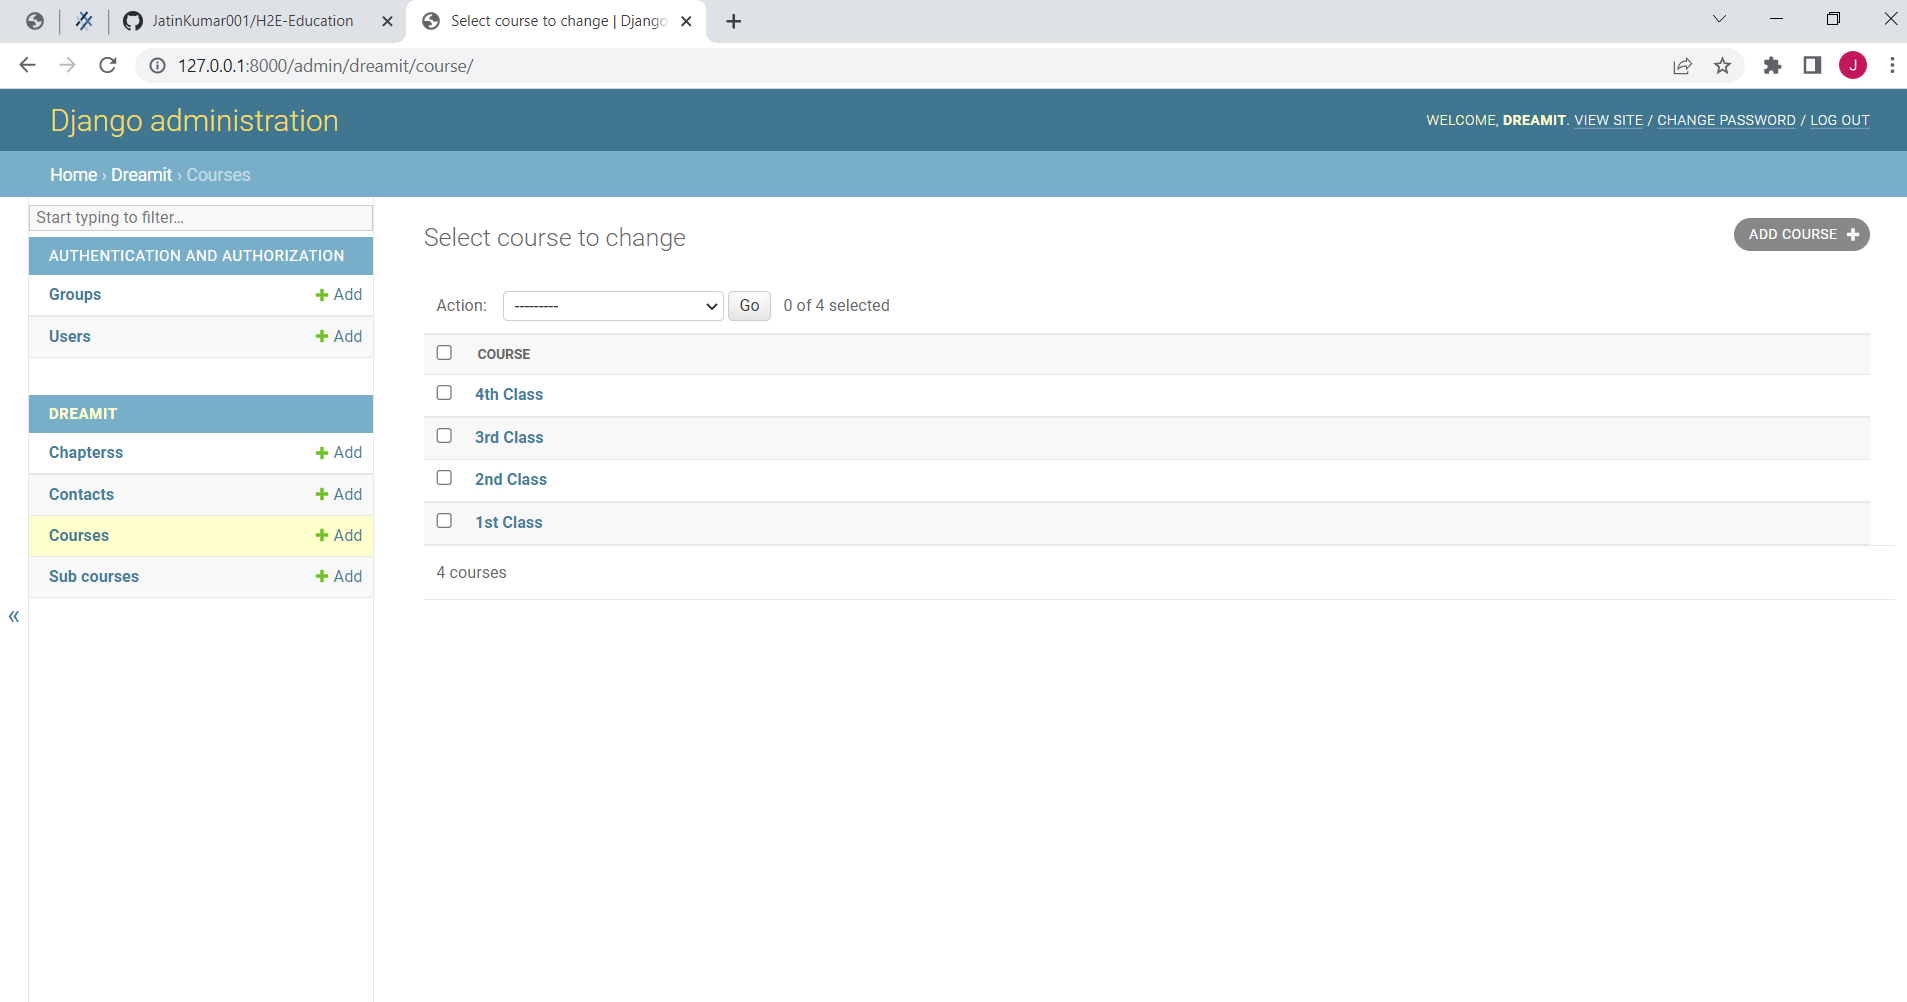Viewport: 1907px width, 1002px height.
Task: Check the select-all checkbox in the COURSE header
Action: [x=444, y=352]
